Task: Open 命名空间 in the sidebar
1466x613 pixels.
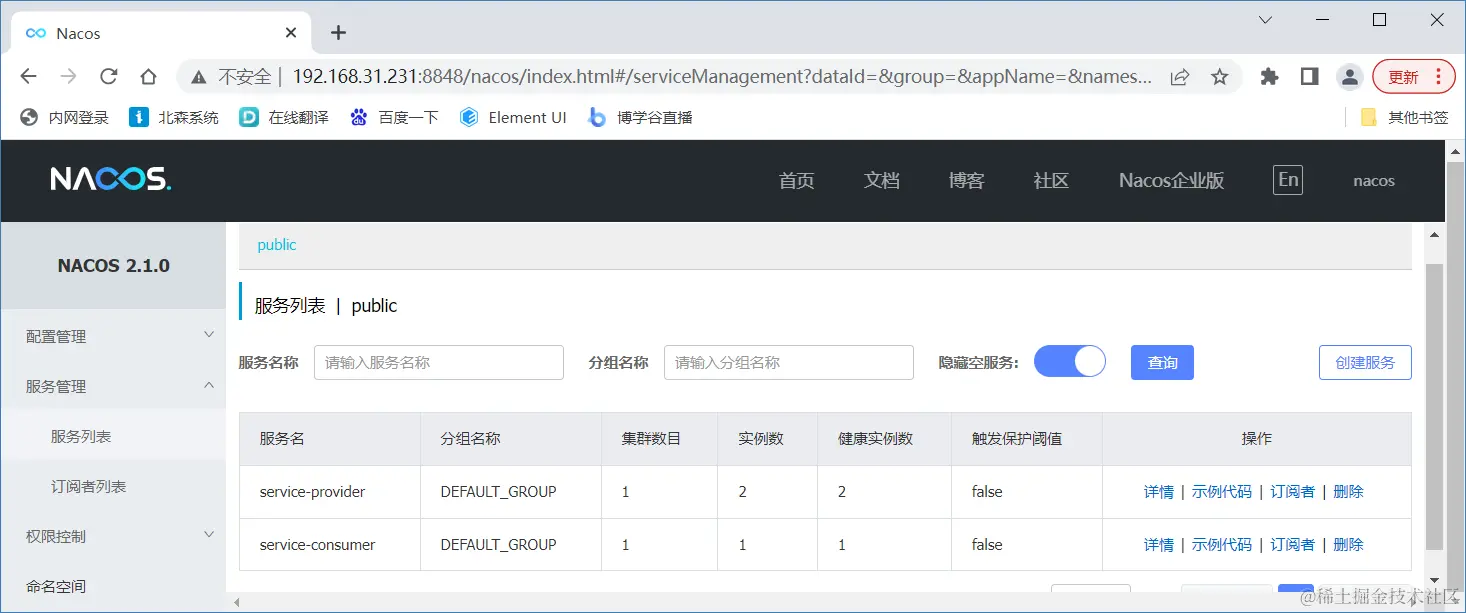Action: click(x=113, y=586)
